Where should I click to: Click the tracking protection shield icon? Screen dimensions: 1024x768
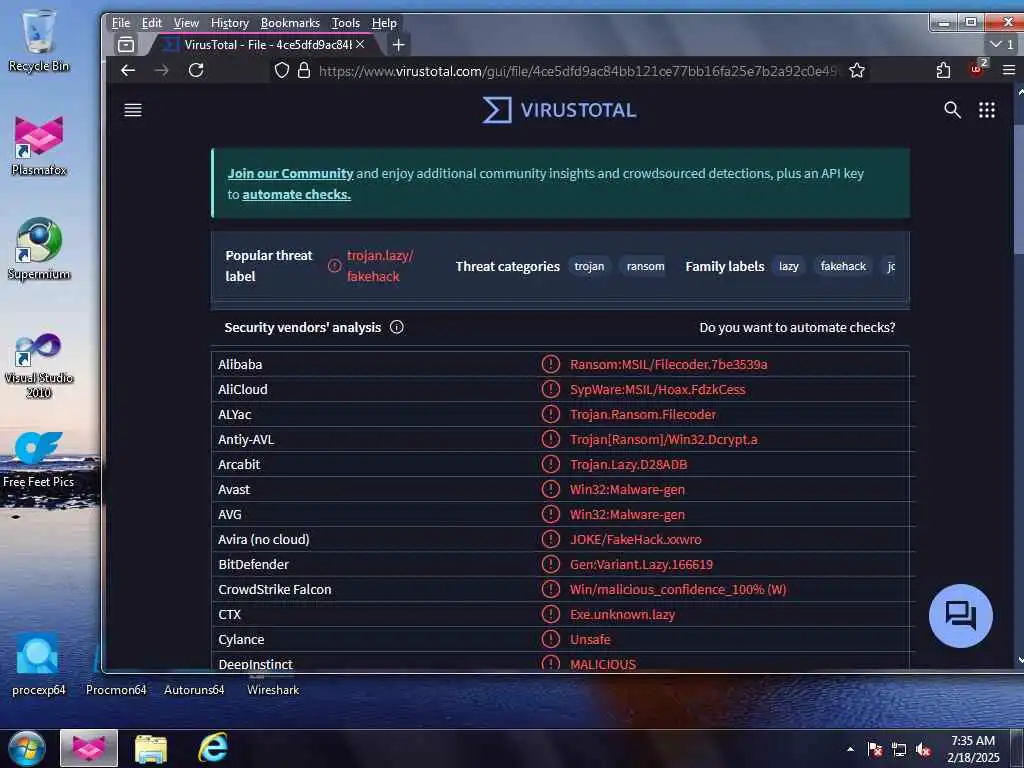(x=281, y=71)
